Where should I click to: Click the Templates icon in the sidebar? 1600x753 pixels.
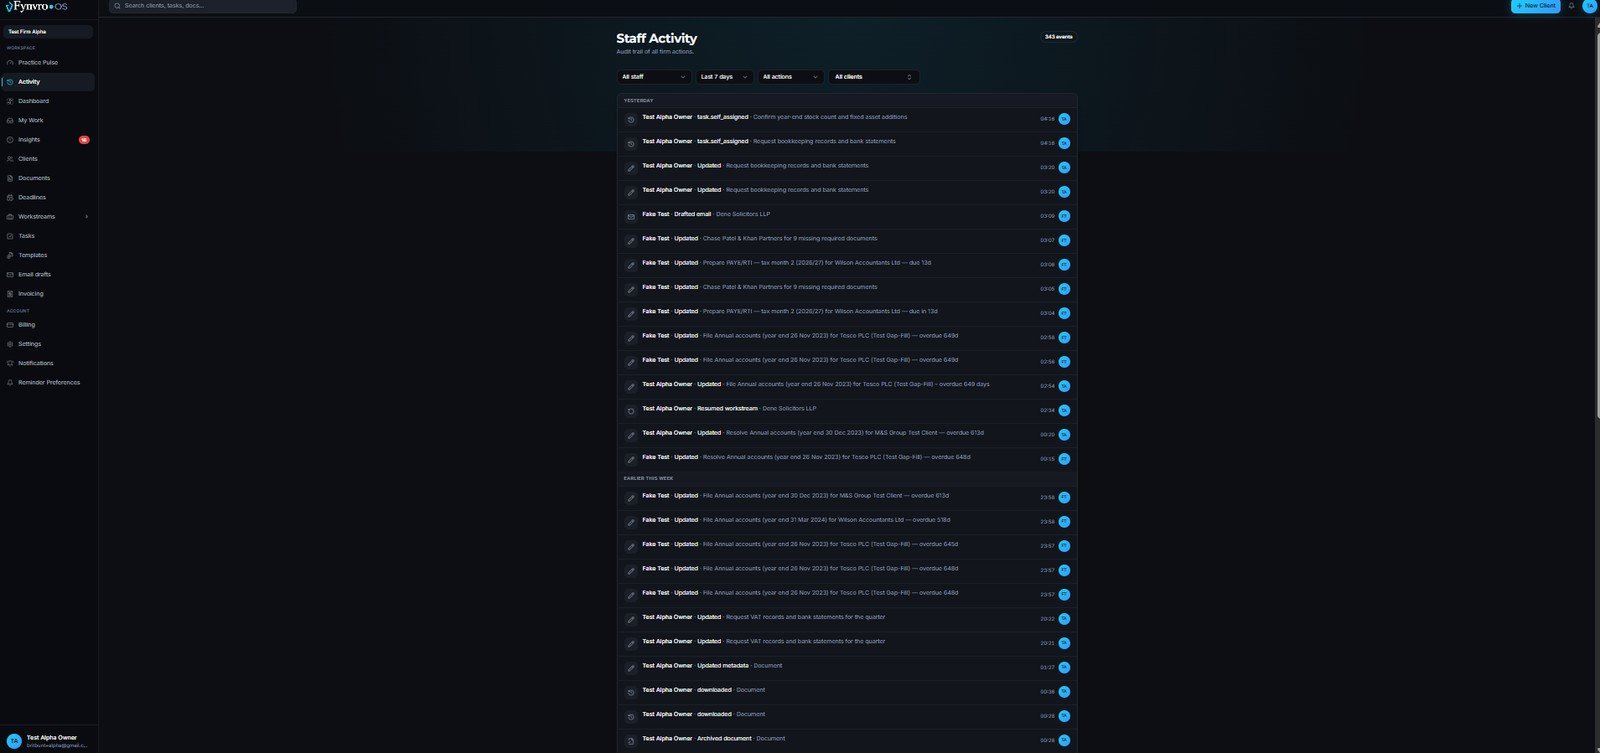coord(10,255)
